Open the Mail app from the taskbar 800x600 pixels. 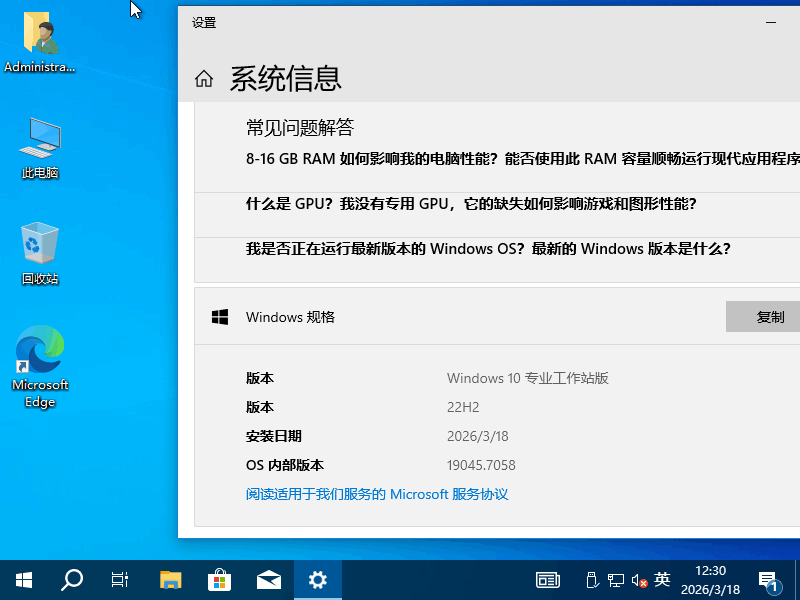click(x=268, y=579)
